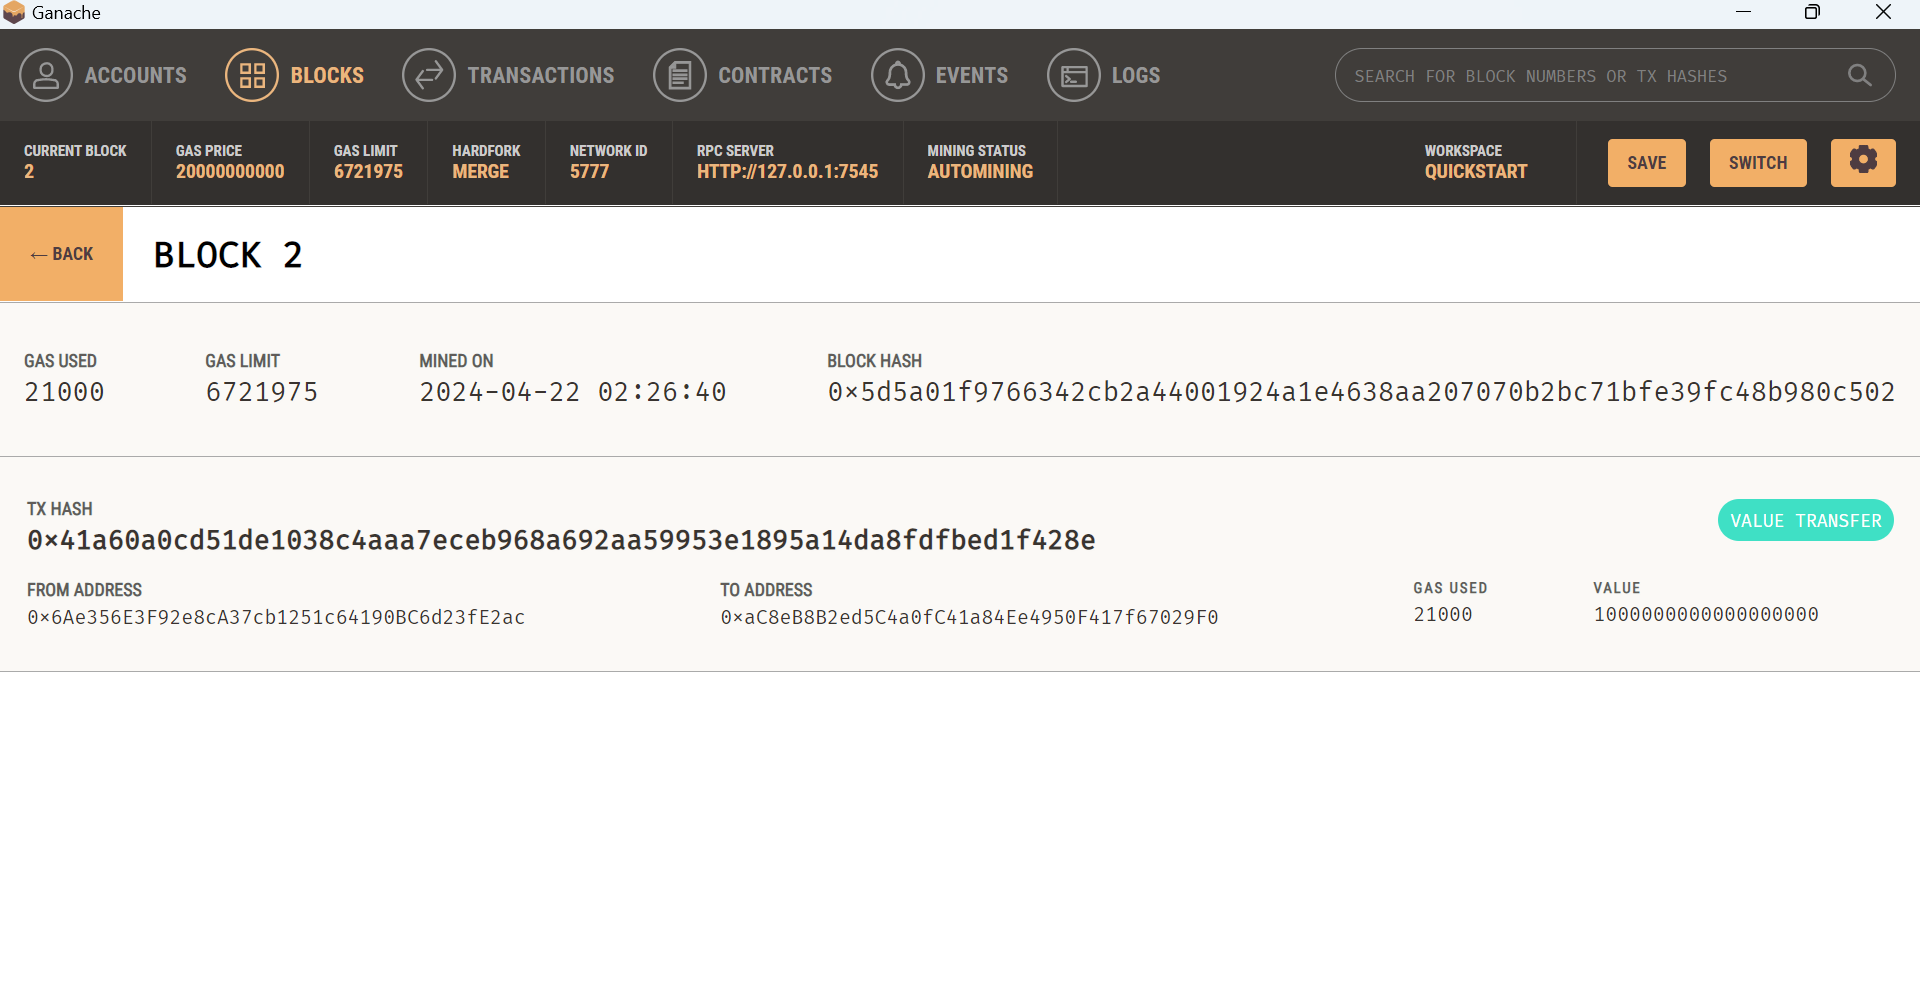Click the Transactions arrows icon
Screen dimensions: 1920x994
[429, 75]
